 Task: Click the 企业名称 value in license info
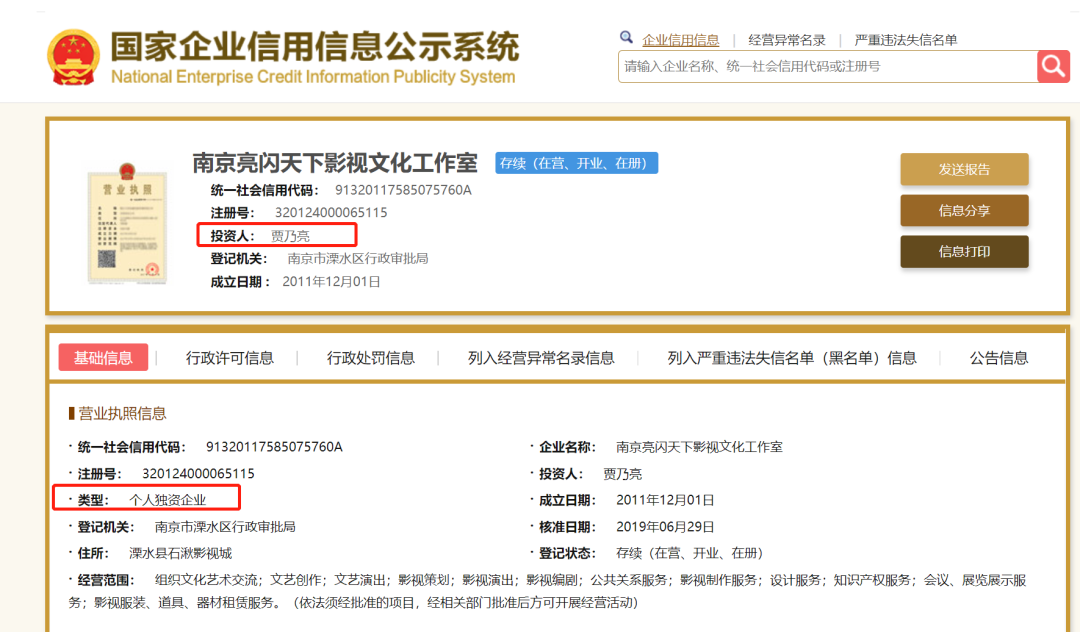[699, 447]
